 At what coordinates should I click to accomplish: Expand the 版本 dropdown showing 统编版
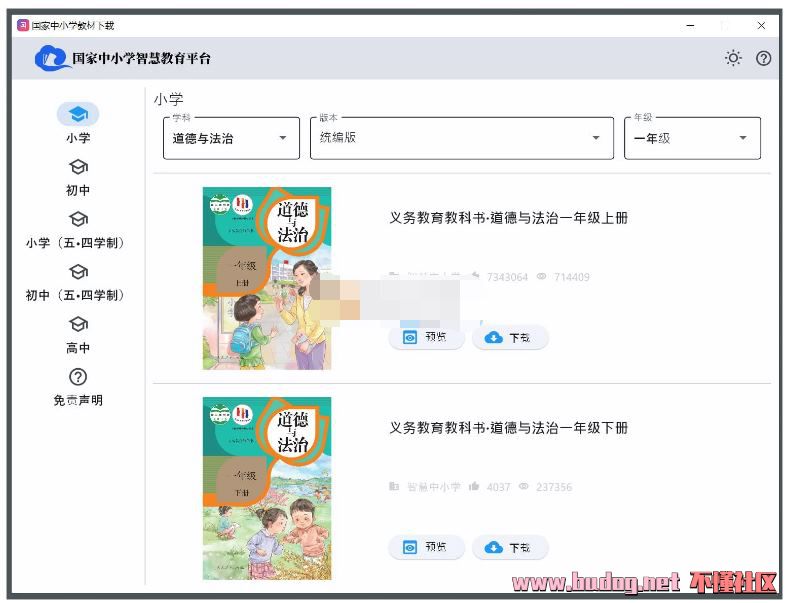click(462, 138)
